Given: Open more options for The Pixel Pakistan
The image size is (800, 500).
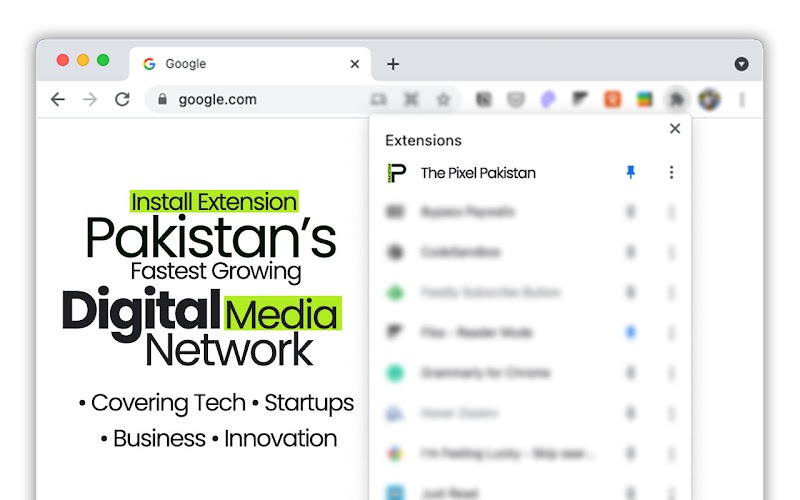Looking at the screenshot, I should 671,172.
